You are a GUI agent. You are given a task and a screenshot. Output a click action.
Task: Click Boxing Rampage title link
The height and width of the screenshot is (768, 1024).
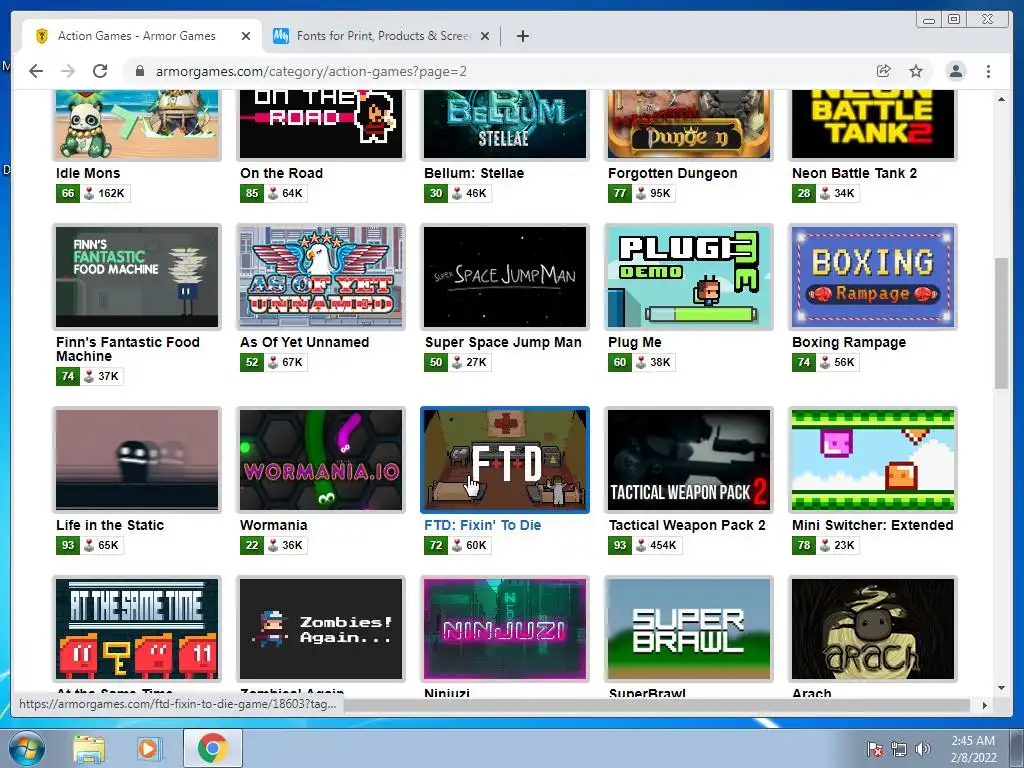click(849, 342)
